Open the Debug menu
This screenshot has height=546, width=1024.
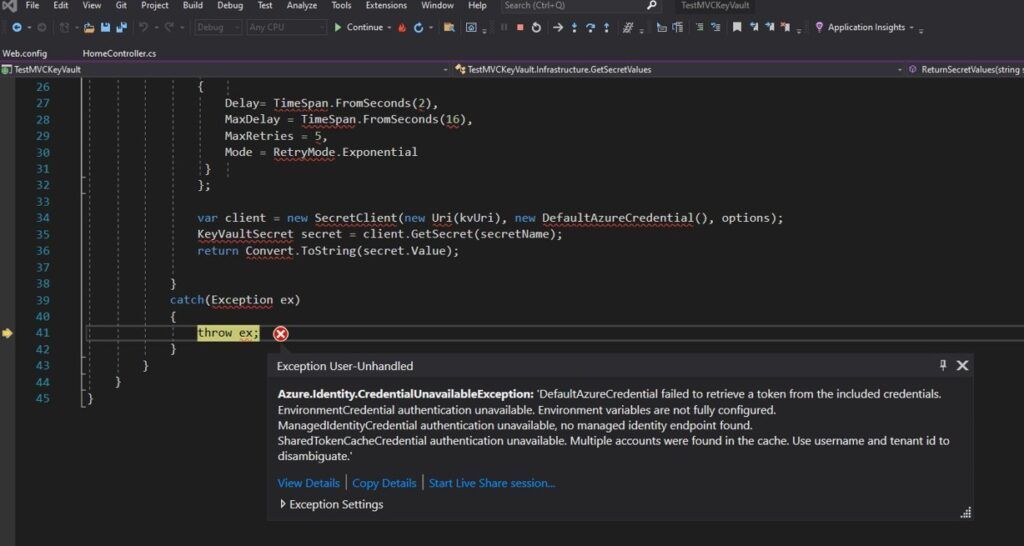click(230, 6)
